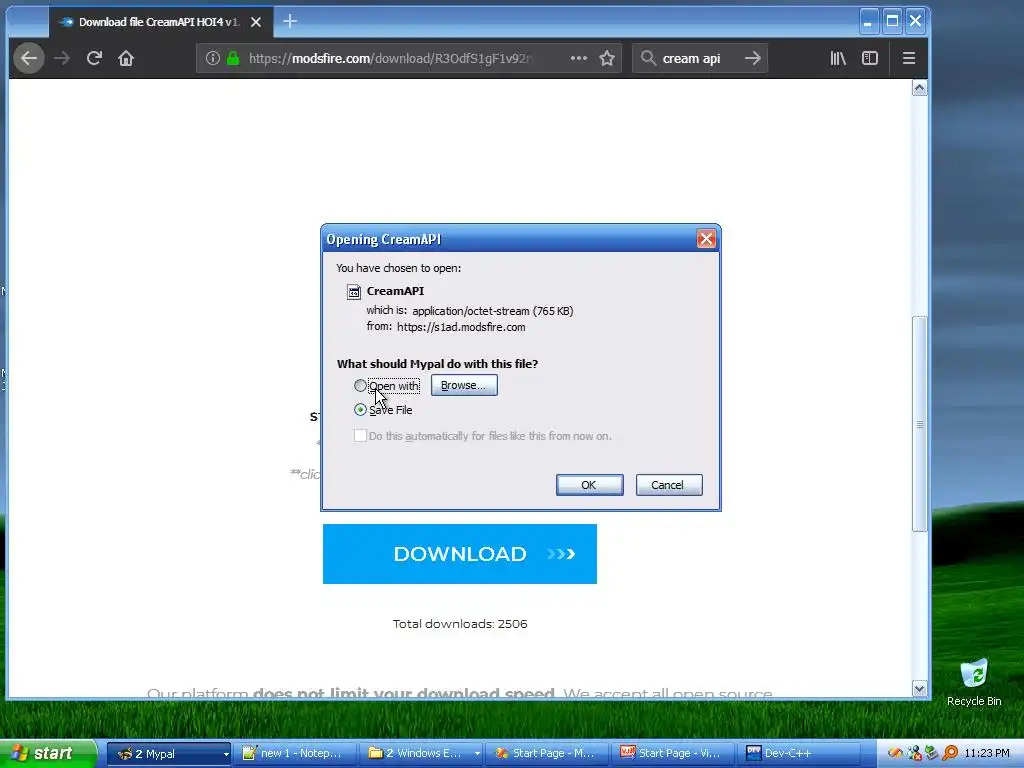Show site information icon in address bar

pos(213,58)
